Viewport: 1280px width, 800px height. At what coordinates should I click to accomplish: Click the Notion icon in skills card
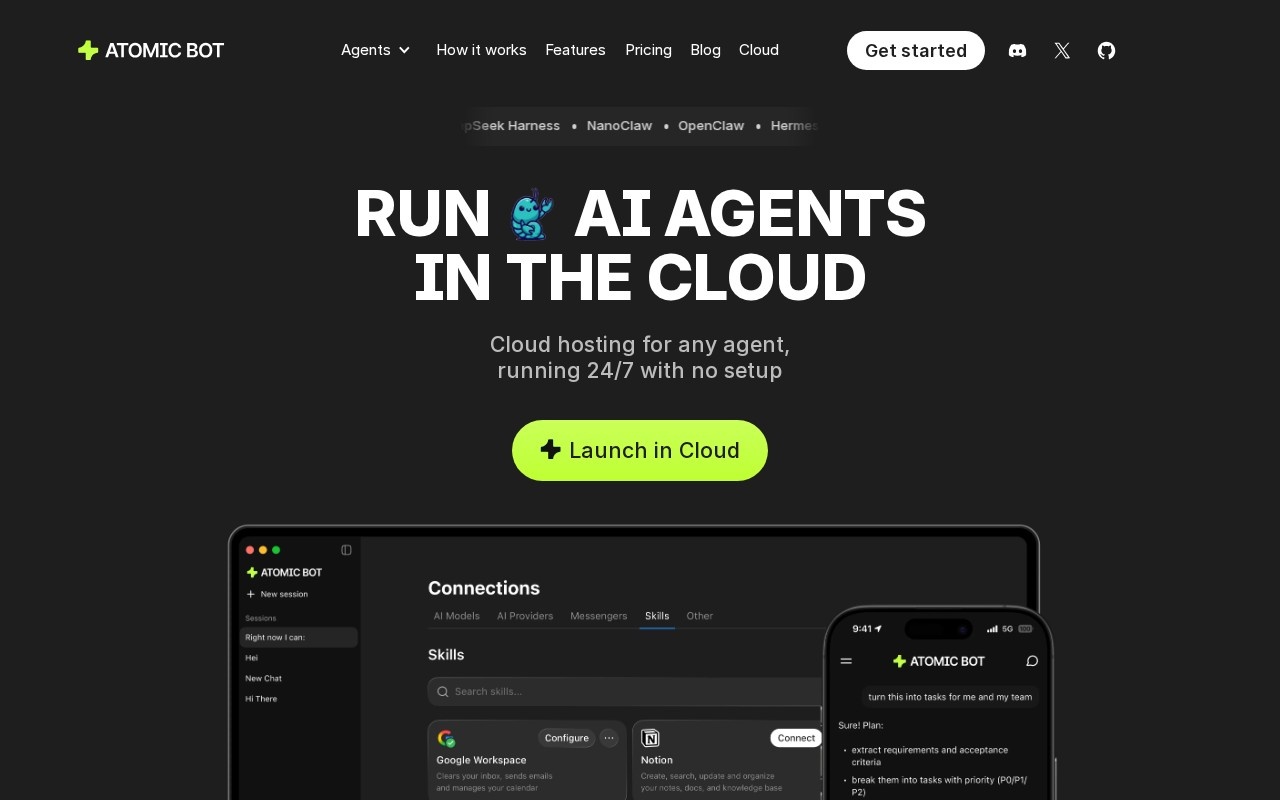pyautogui.click(x=651, y=739)
